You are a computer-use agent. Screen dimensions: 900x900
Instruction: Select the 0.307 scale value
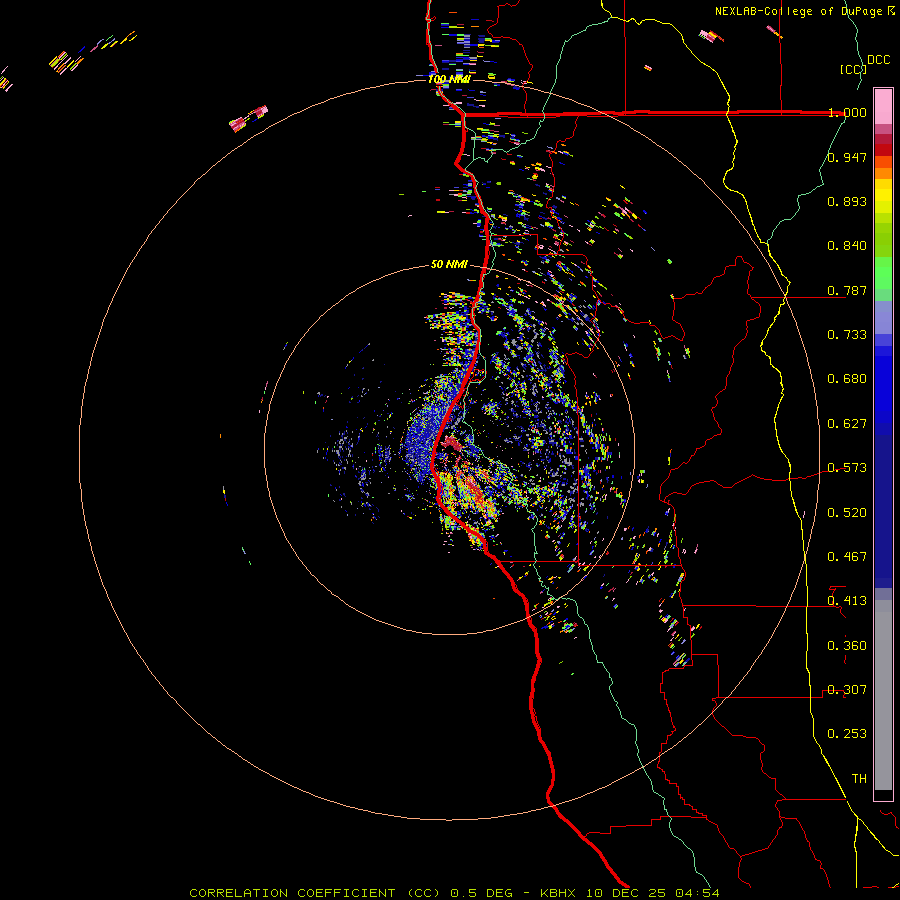click(x=847, y=690)
